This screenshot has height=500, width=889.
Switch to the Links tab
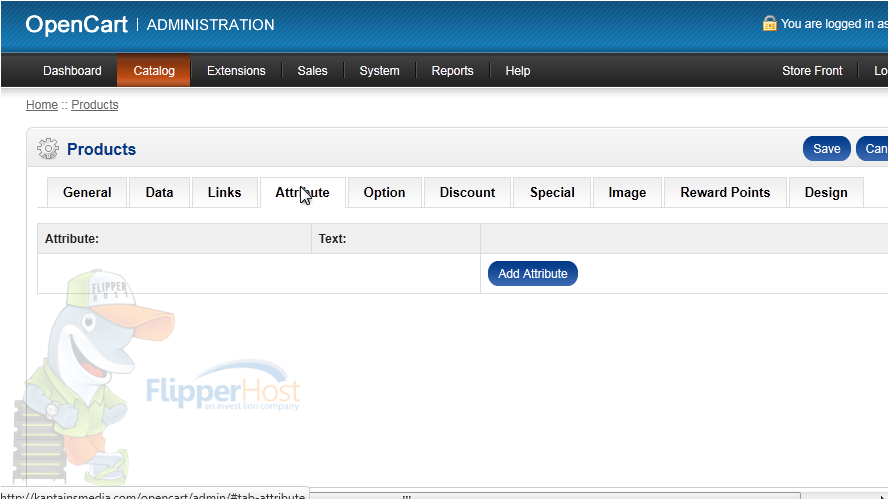[x=225, y=193]
